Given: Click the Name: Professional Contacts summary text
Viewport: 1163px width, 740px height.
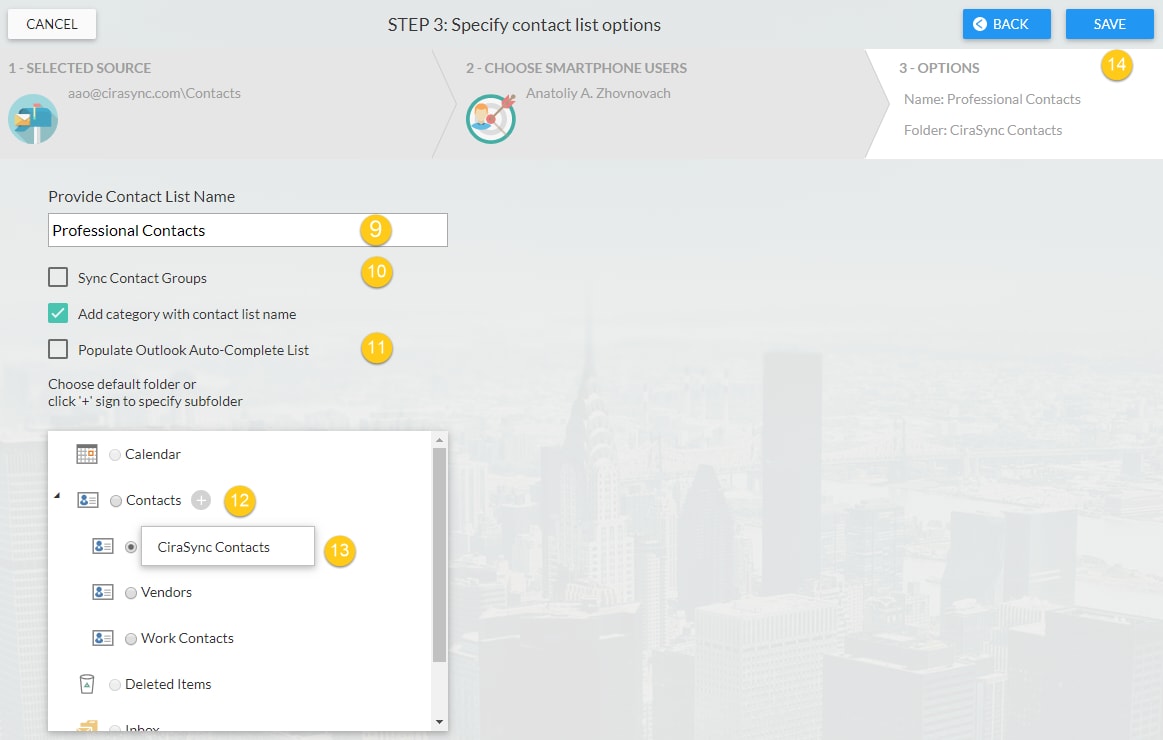Looking at the screenshot, I should pyautogui.click(x=992, y=99).
